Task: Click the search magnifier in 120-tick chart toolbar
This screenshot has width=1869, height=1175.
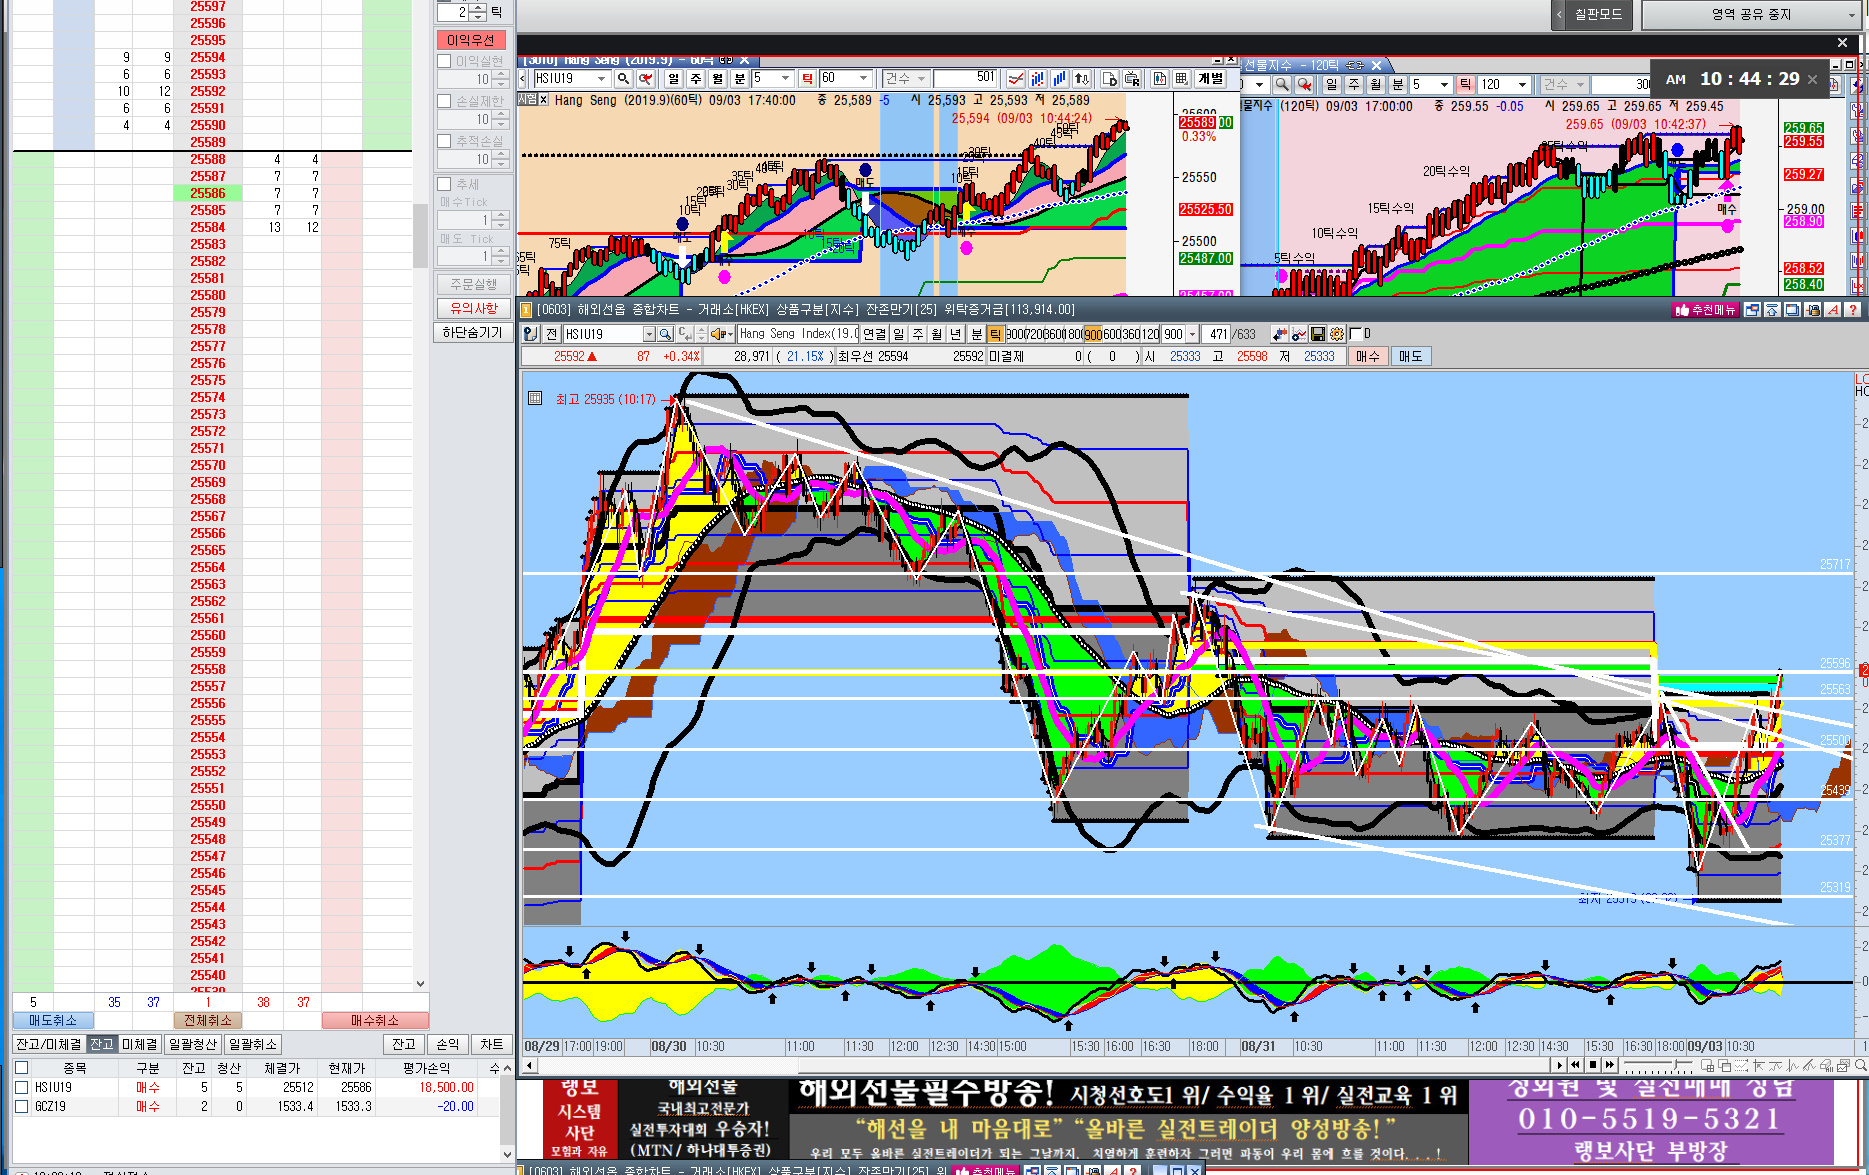Action: (1282, 85)
